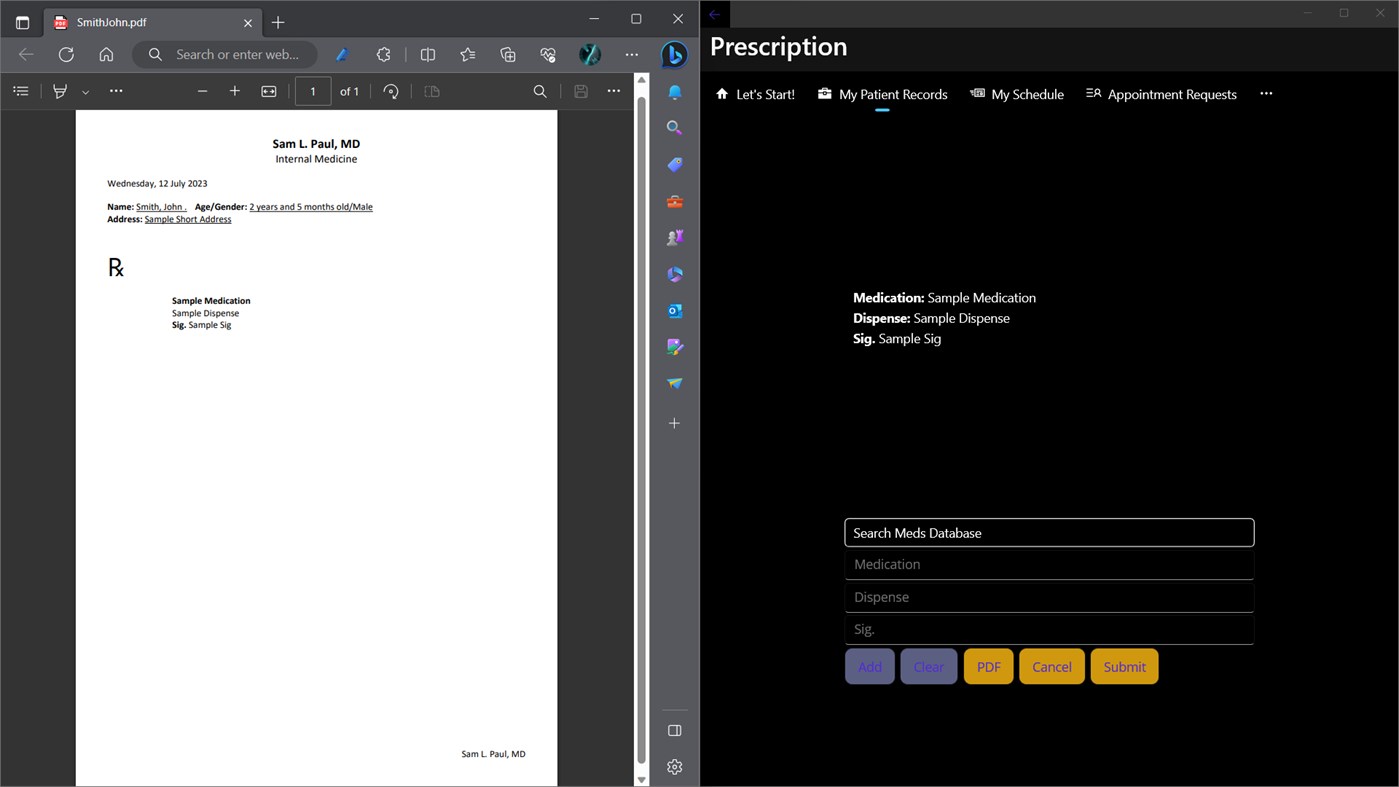This screenshot has height=787, width=1399.
Task: Open browser settings gear in sidebar
Action: point(674,766)
